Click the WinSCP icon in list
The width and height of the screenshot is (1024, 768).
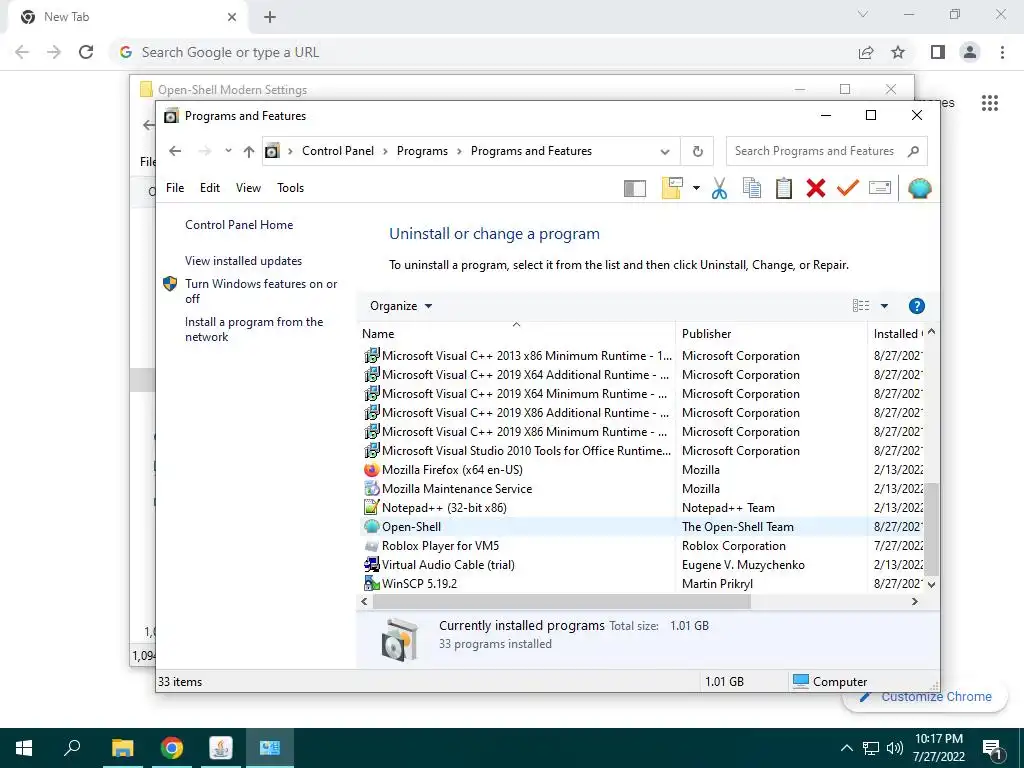(x=372, y=583)
